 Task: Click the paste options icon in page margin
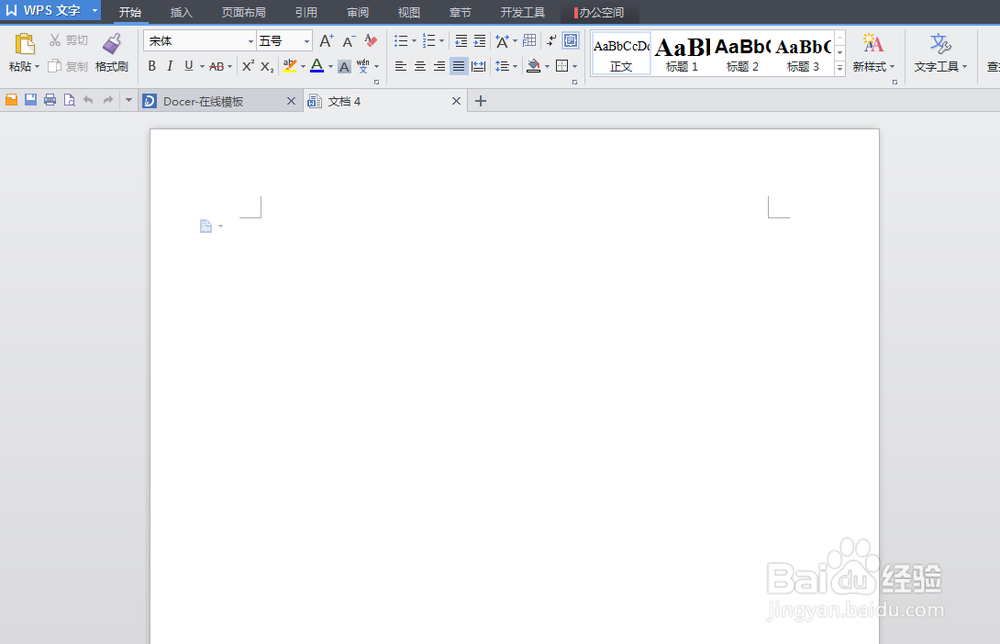206,226
